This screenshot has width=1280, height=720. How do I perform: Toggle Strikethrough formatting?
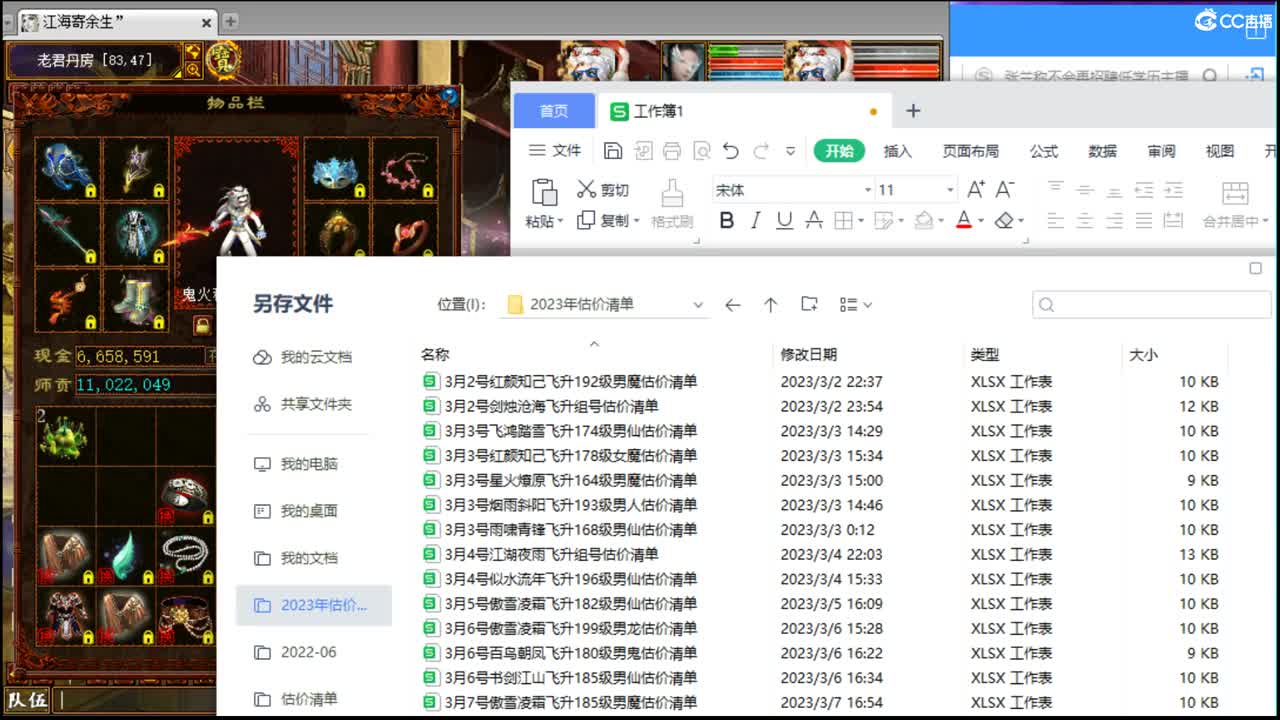pyautogui.click(x=814, y=221)
